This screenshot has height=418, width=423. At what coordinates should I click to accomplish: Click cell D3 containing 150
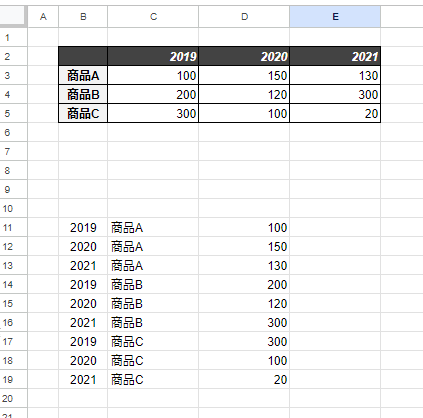coord(244,75)
